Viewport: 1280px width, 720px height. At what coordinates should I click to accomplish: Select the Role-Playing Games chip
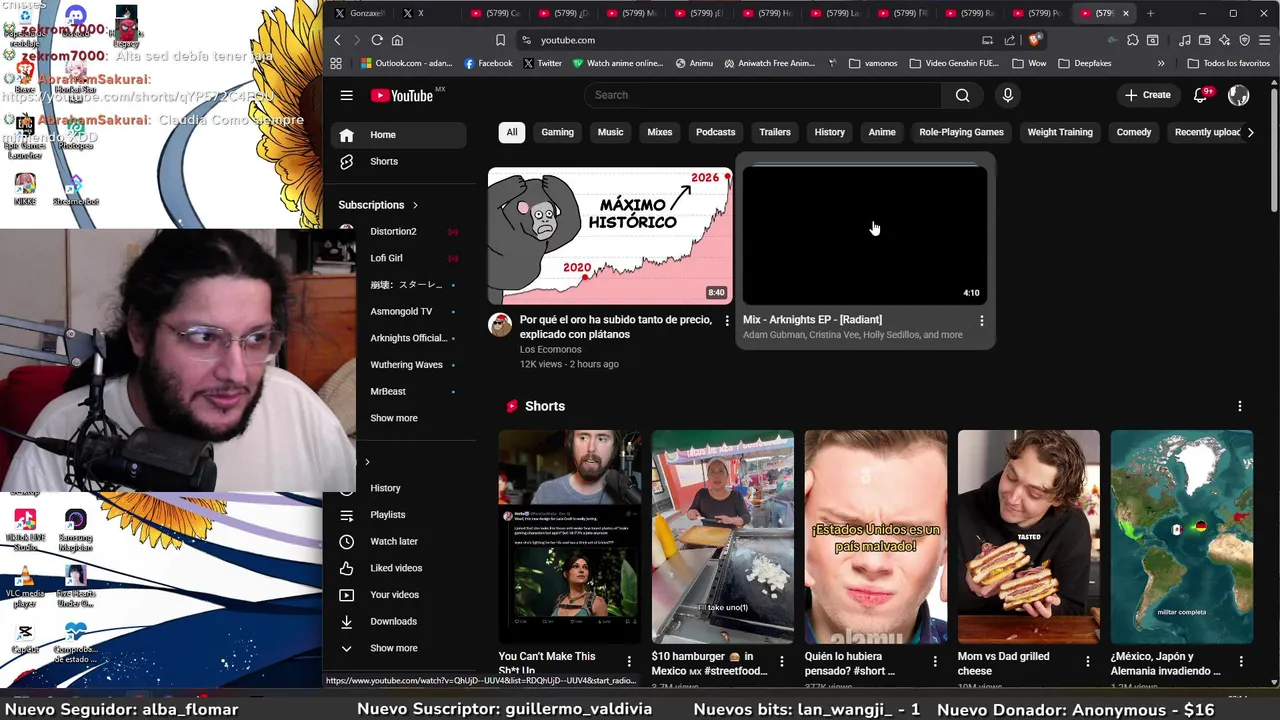[x=961, y=132]
